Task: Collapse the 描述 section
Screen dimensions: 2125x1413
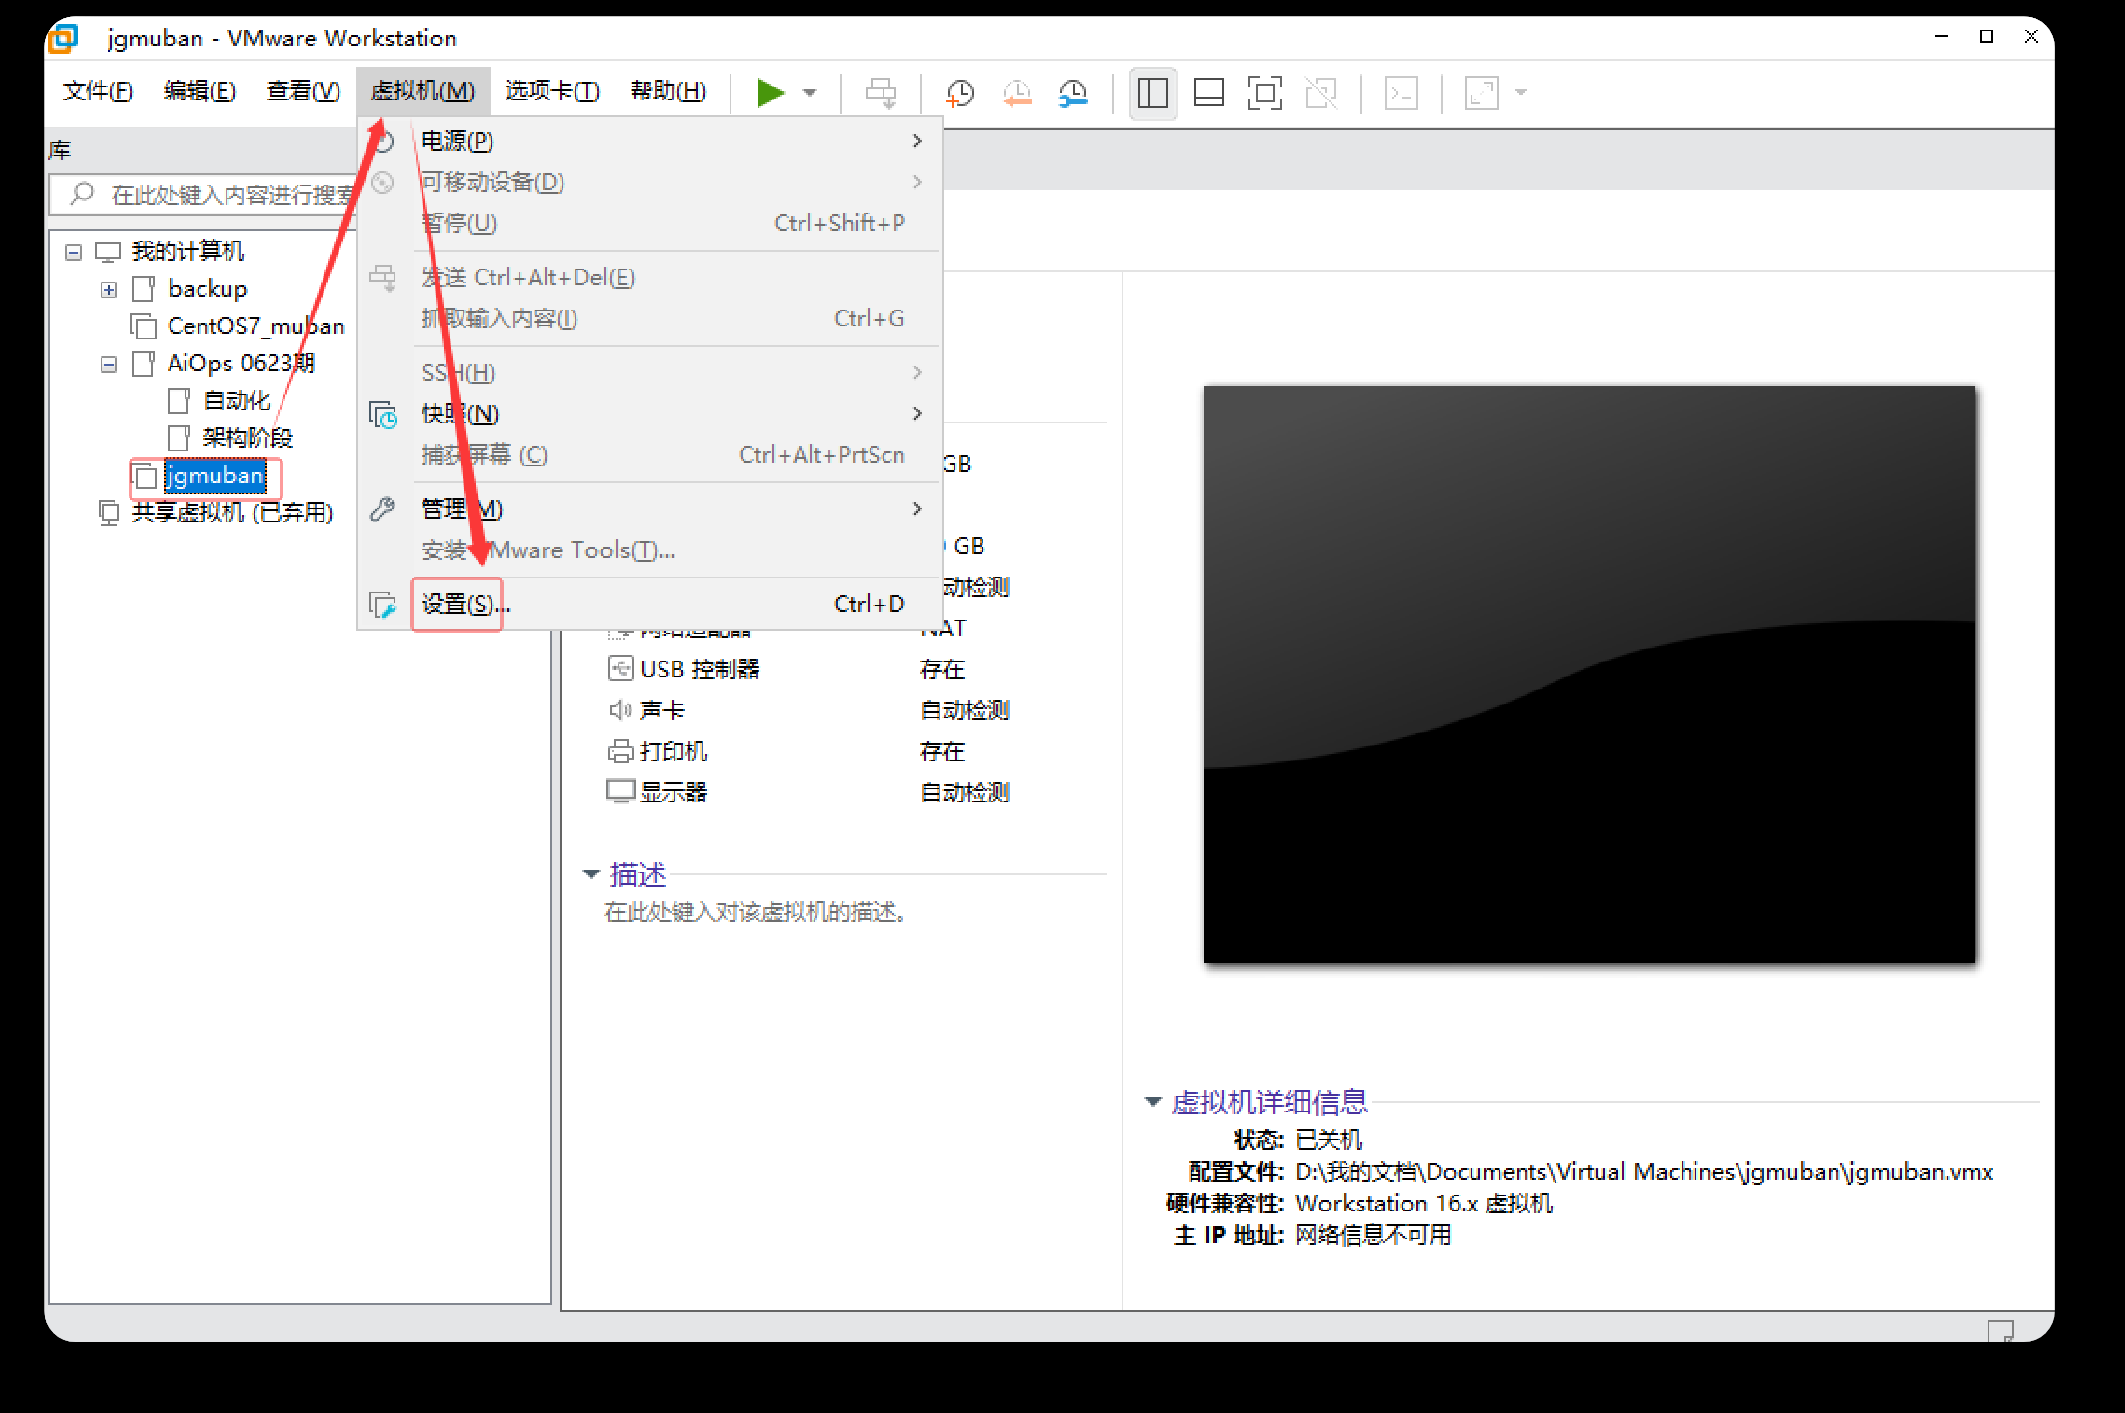Action: (591, 875)
